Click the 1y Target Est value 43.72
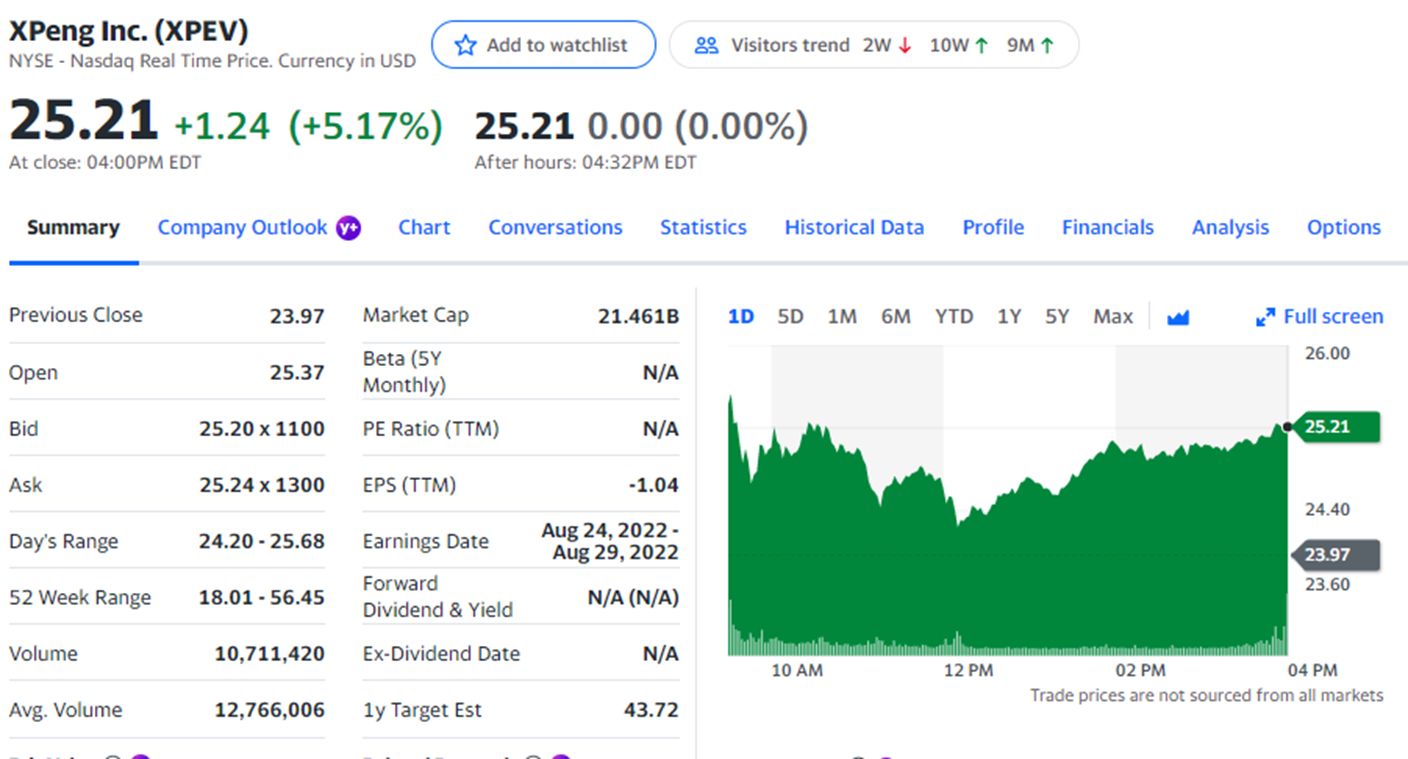 (651, 710)
